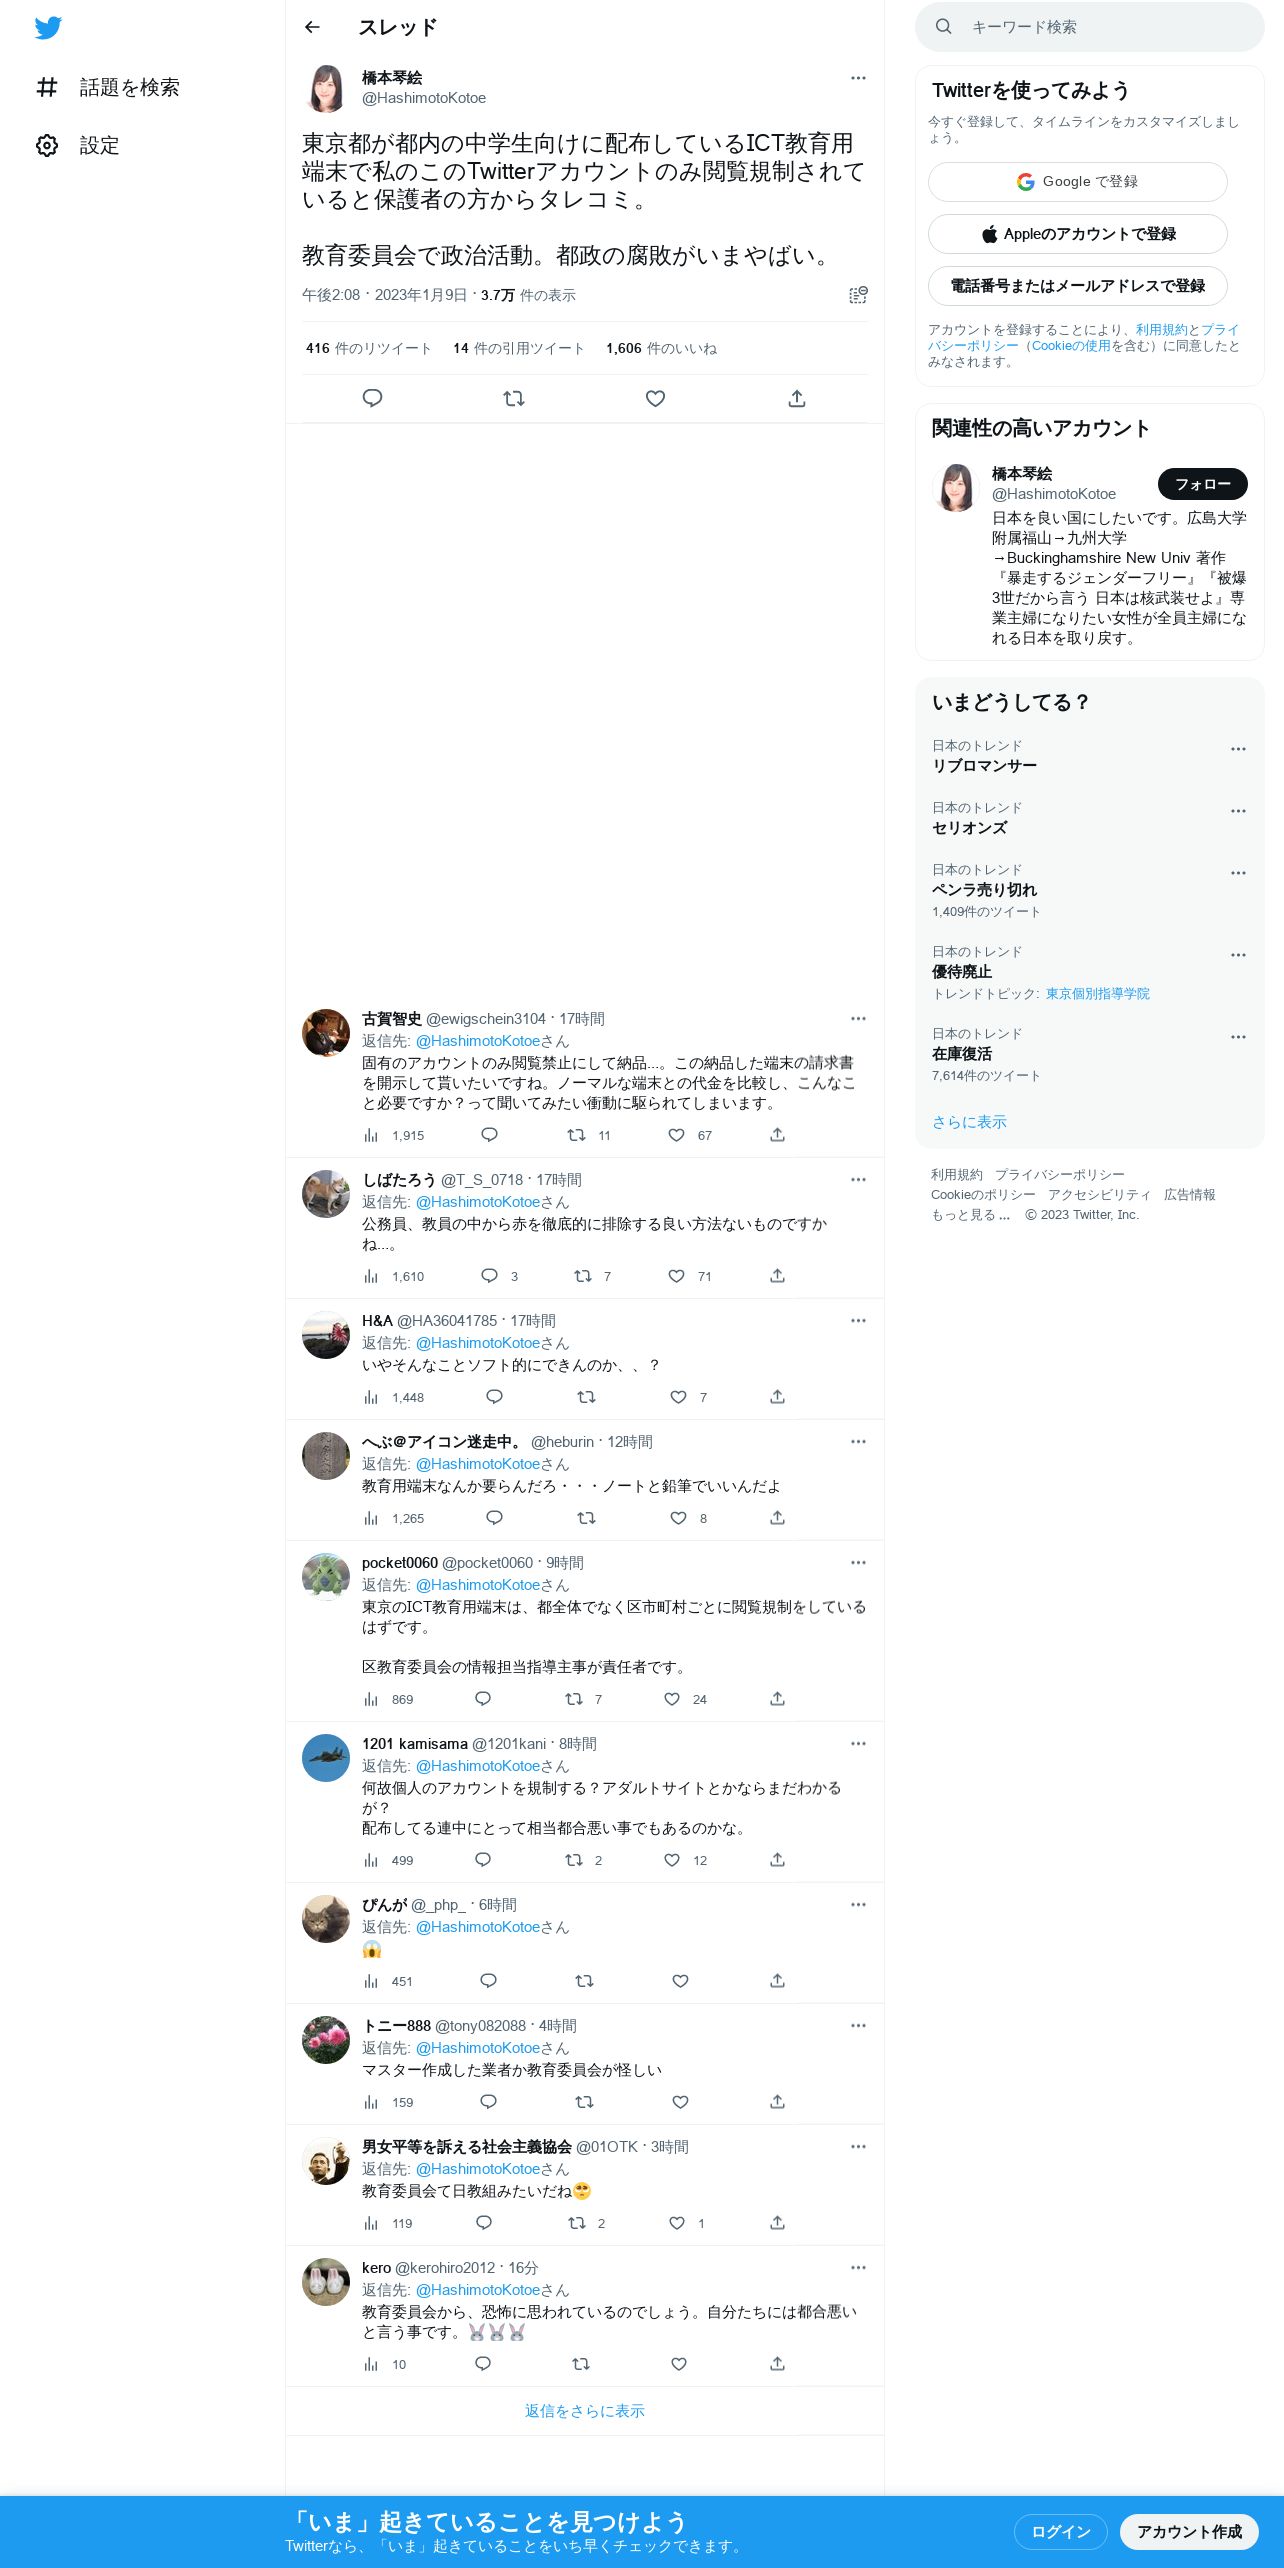
Task: Open the tweet reader-view icon beside timestamp
Action: pos(858,295)
